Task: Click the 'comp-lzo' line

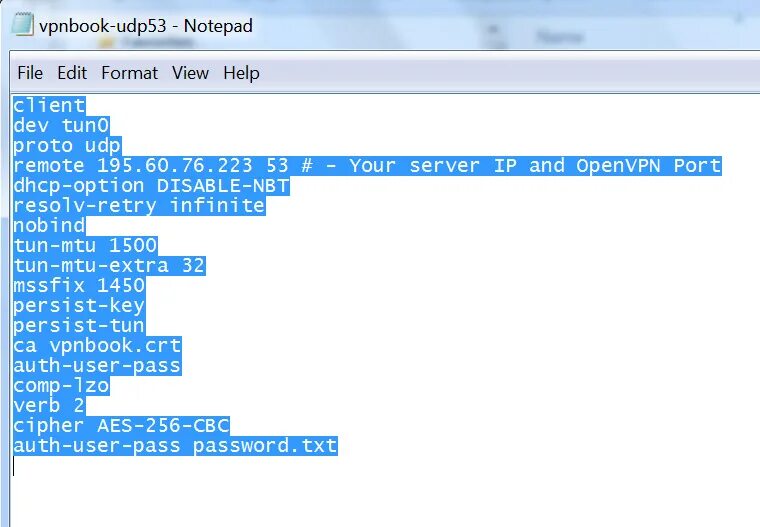Action: click(x=62, y=385)
